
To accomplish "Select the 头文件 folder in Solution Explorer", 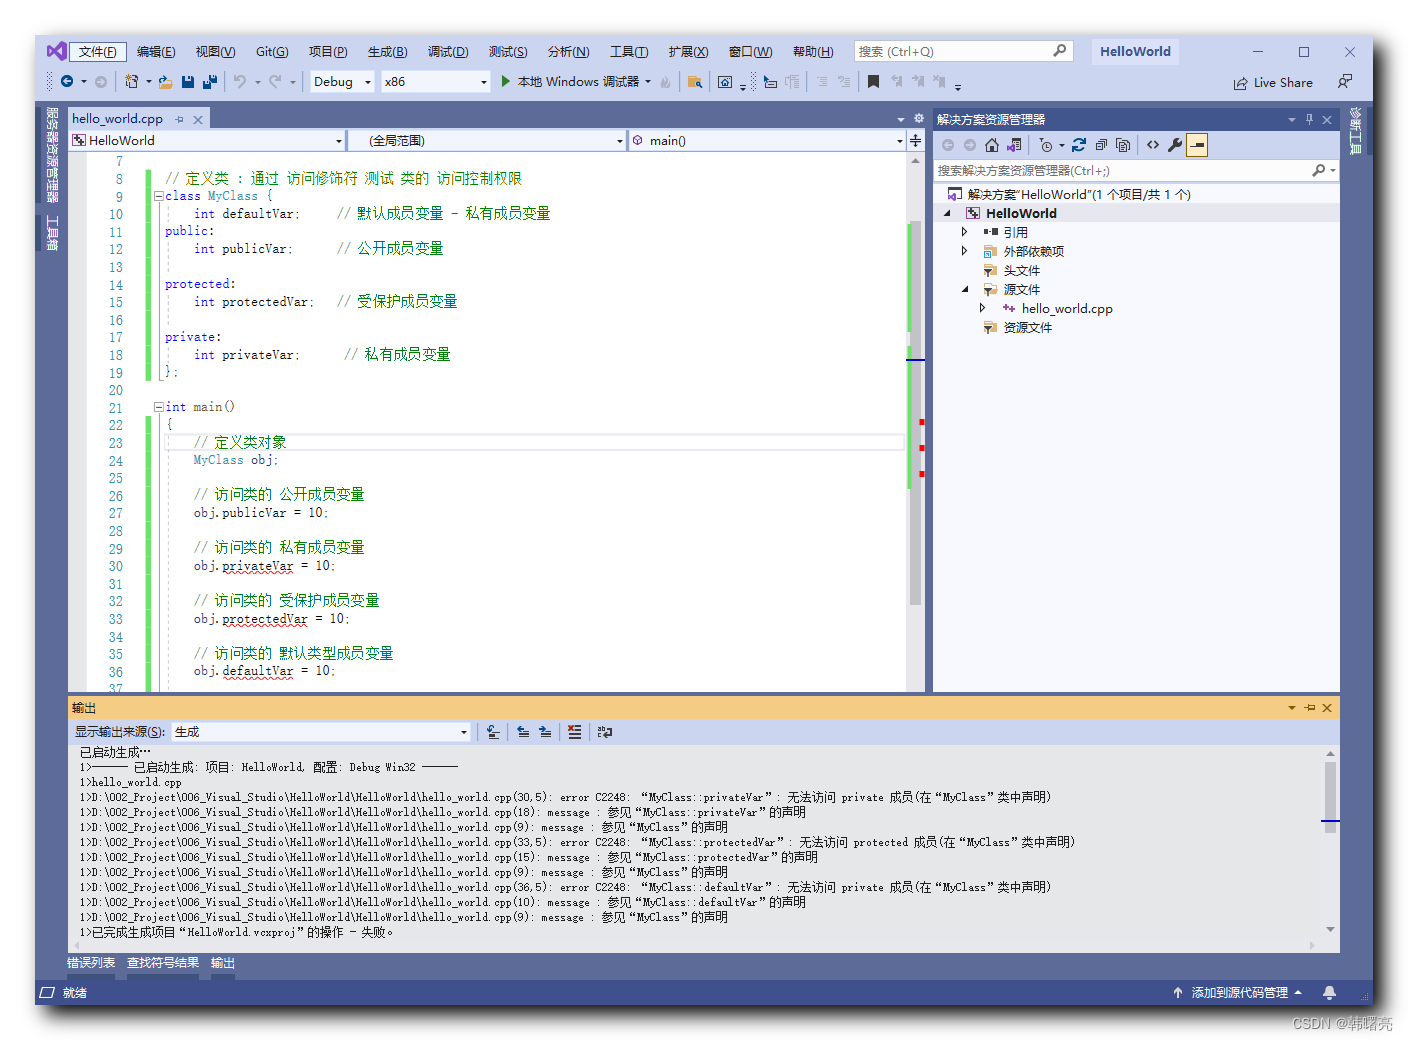I will tap(1021, 271).
